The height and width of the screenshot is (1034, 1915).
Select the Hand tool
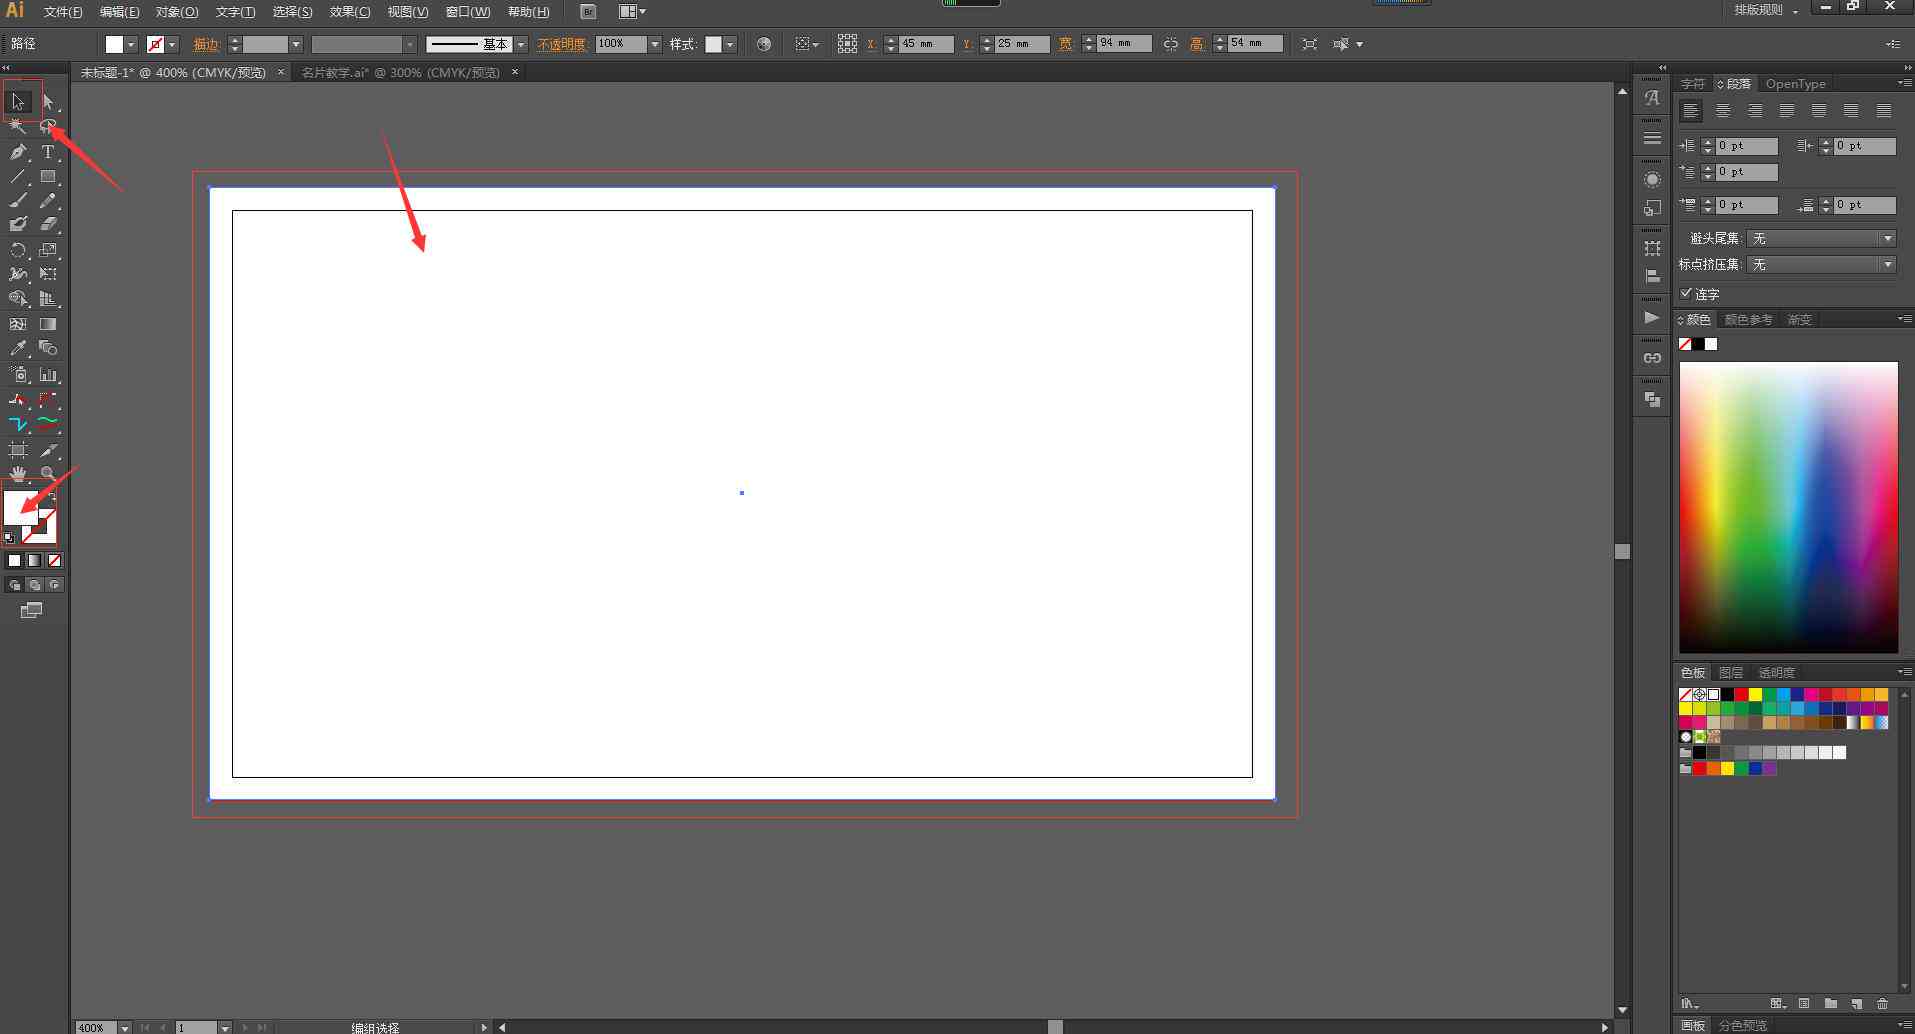(x=18, y=473)
